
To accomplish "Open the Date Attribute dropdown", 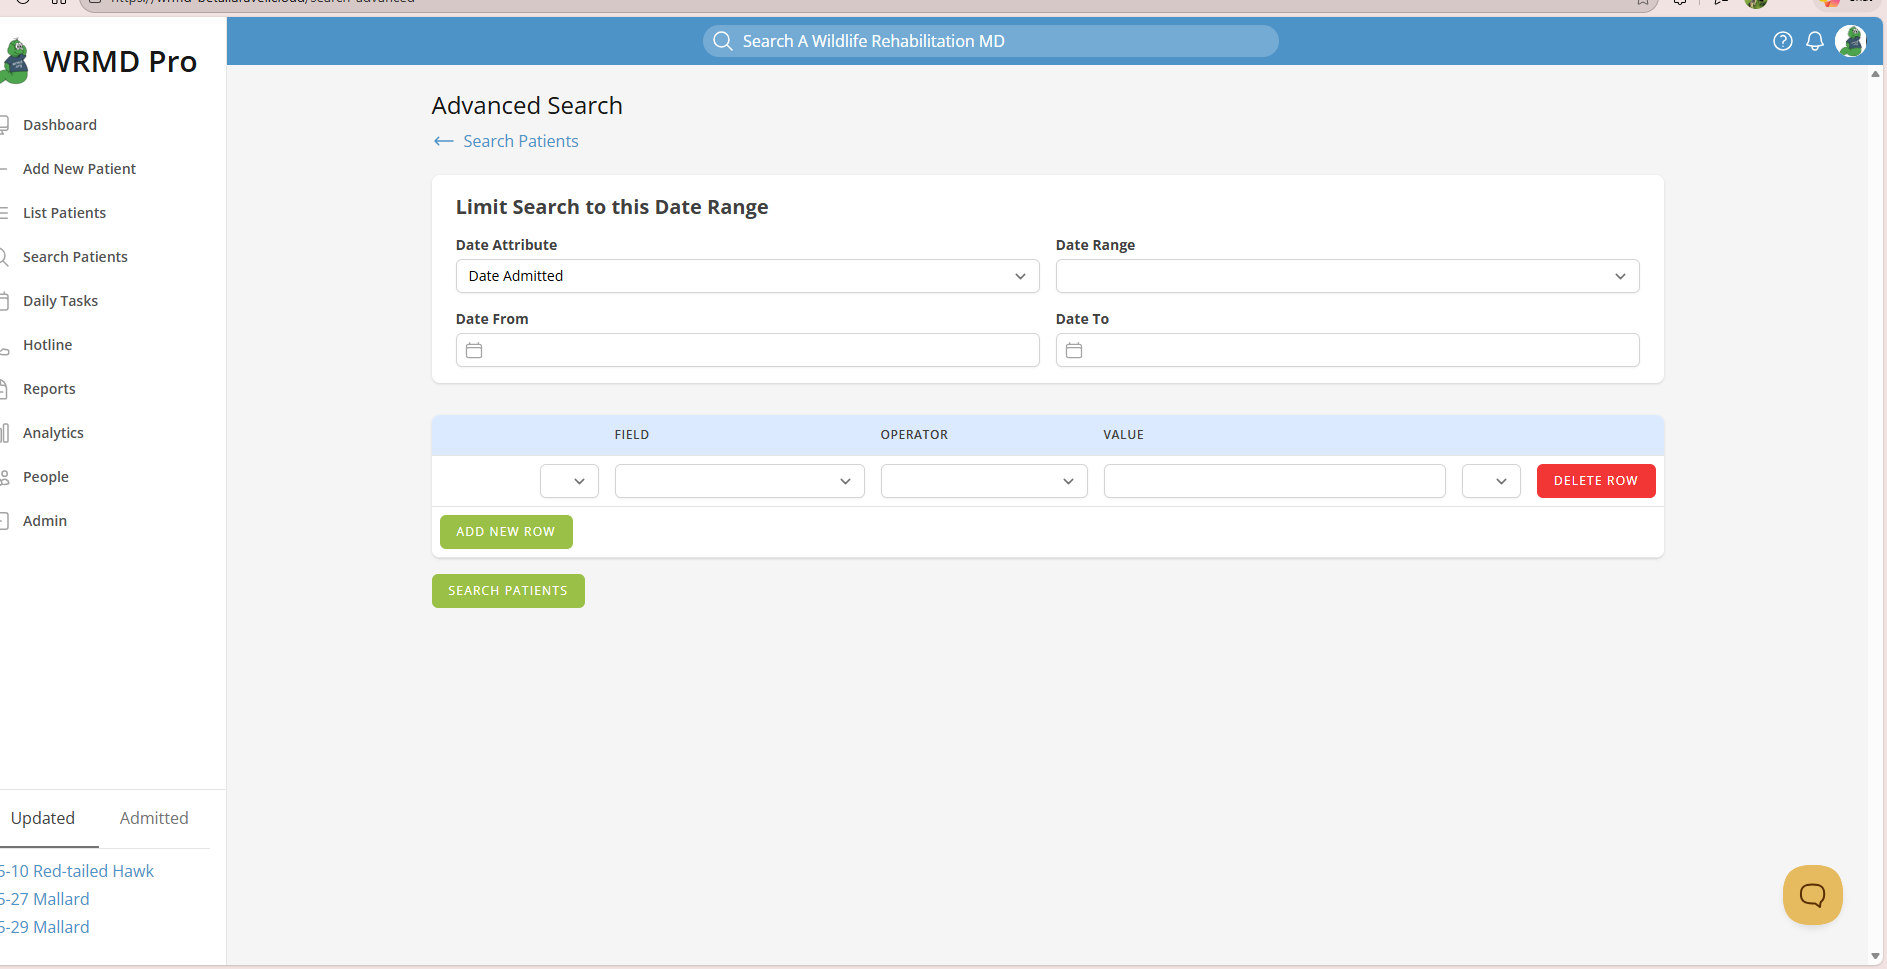I will point(747,276).
